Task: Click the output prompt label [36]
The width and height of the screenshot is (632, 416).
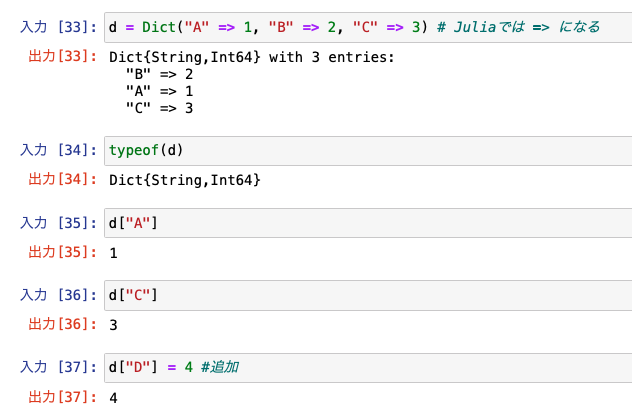Action: click(x=63, y=324)
